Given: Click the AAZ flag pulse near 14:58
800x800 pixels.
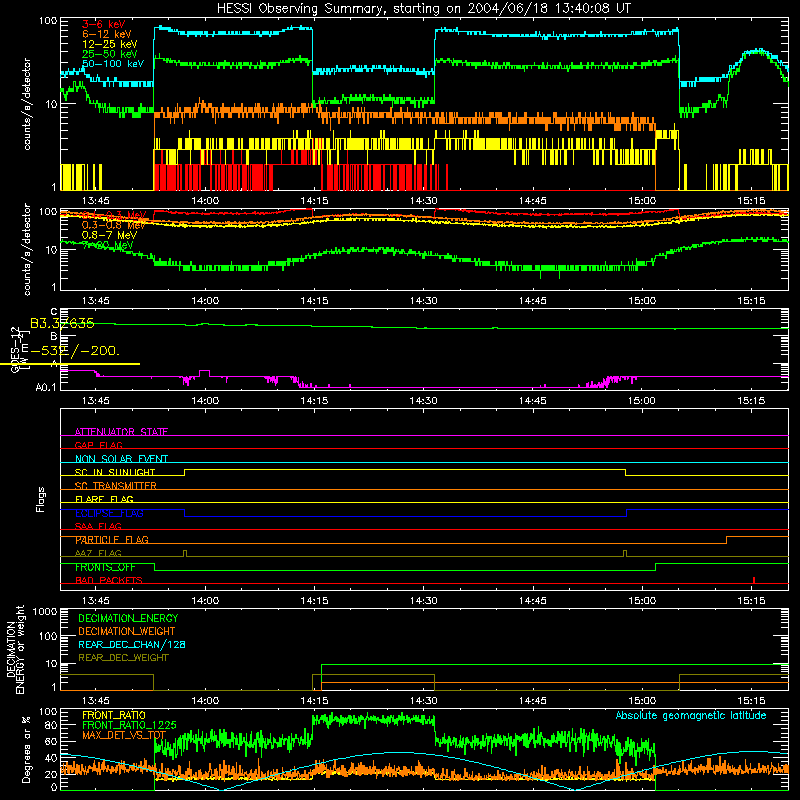Looking at the screenshot, I should coord(626,553).
